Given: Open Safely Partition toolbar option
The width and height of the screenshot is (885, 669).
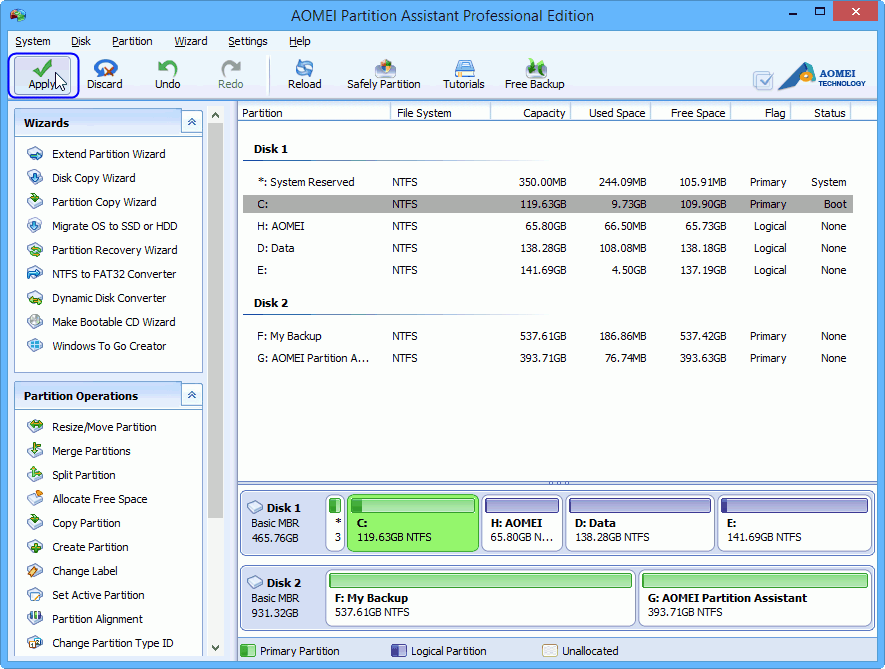Looking at the screenshot, I should click(x=384, y=75).
